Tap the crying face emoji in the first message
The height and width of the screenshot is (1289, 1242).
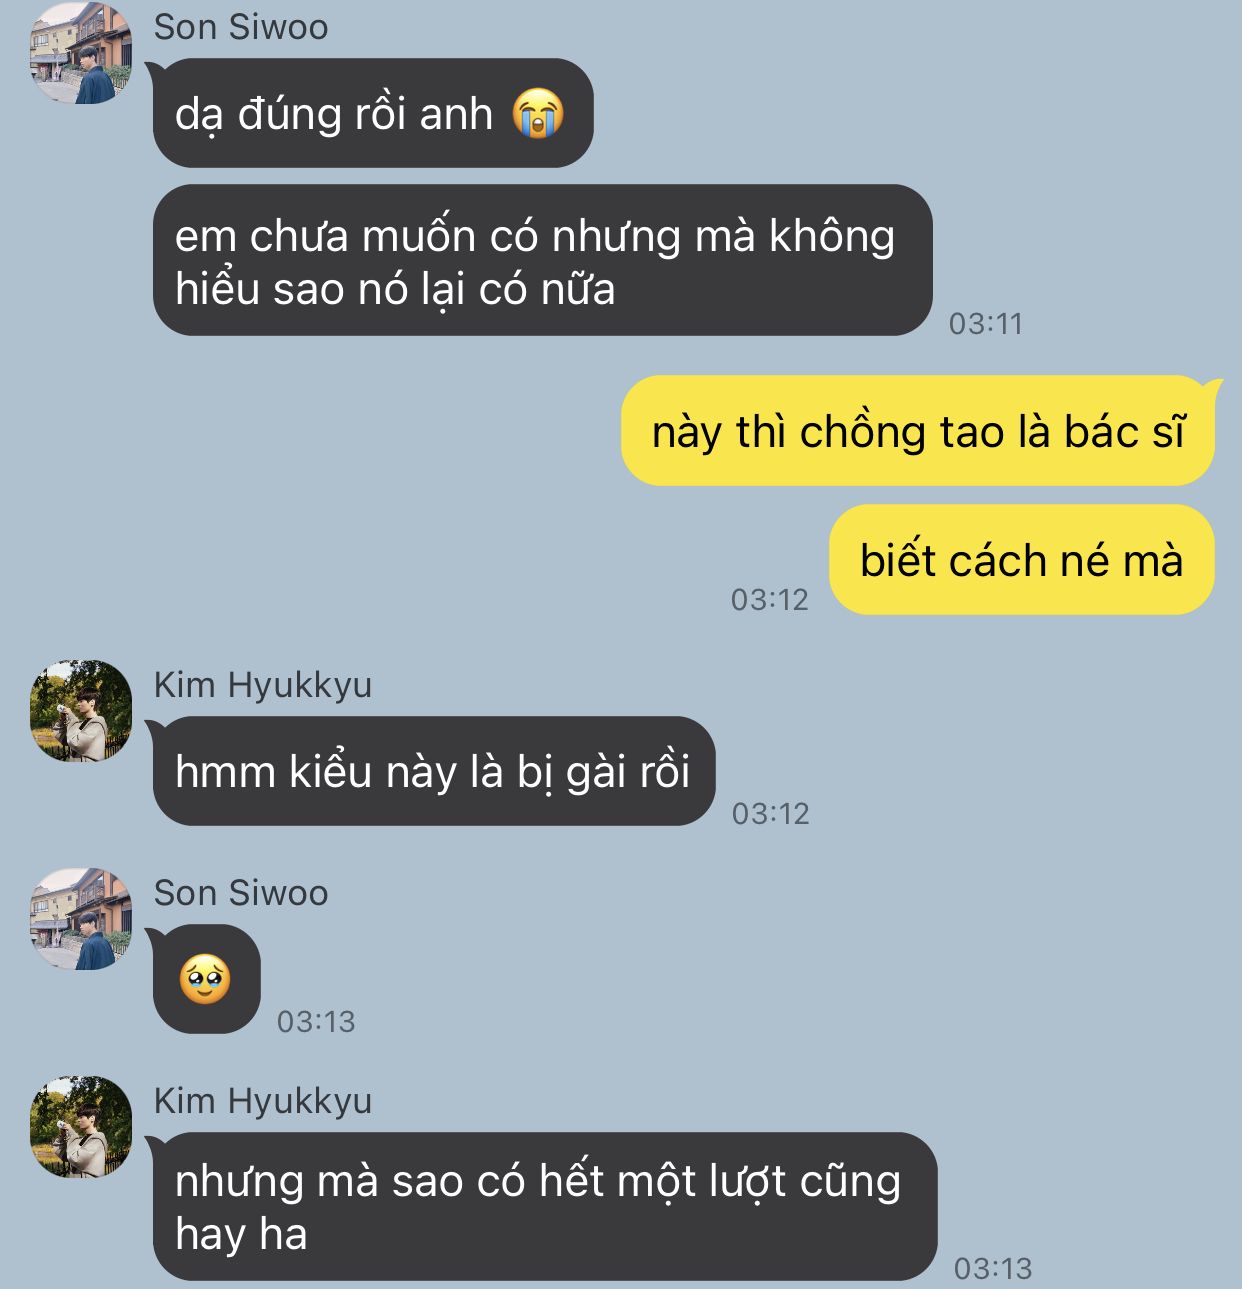click(x=538, y=113)
